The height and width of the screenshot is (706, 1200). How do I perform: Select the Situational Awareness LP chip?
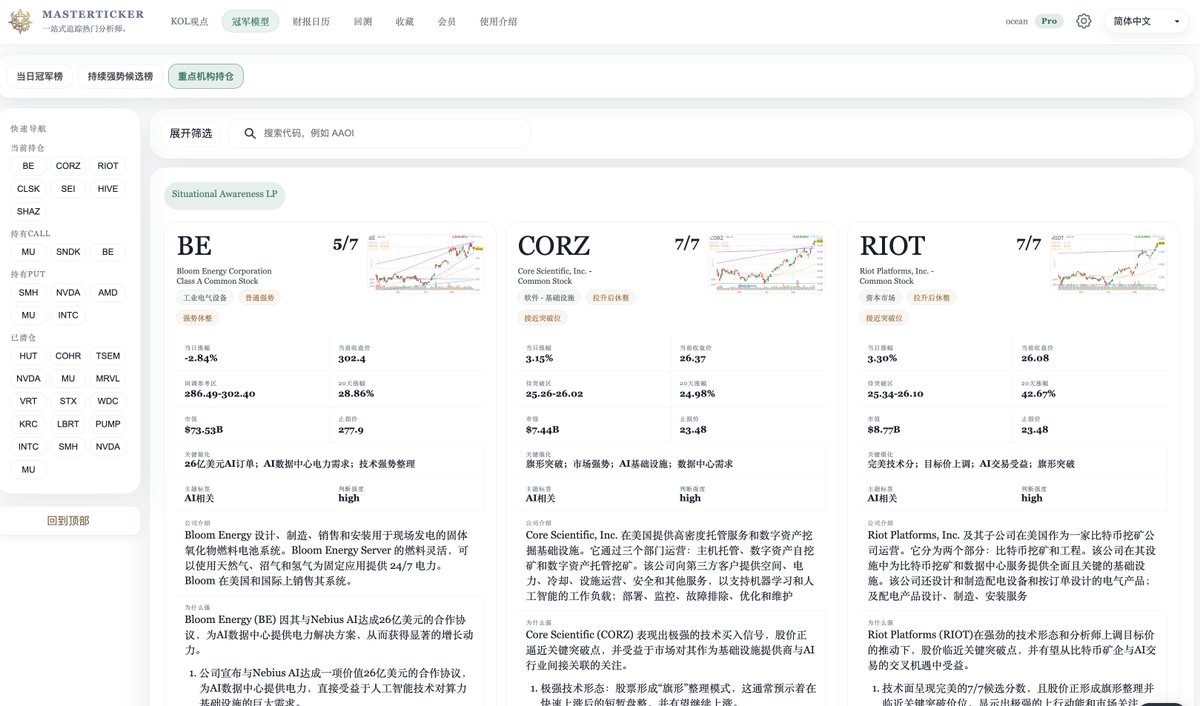[x=224, y=194]
